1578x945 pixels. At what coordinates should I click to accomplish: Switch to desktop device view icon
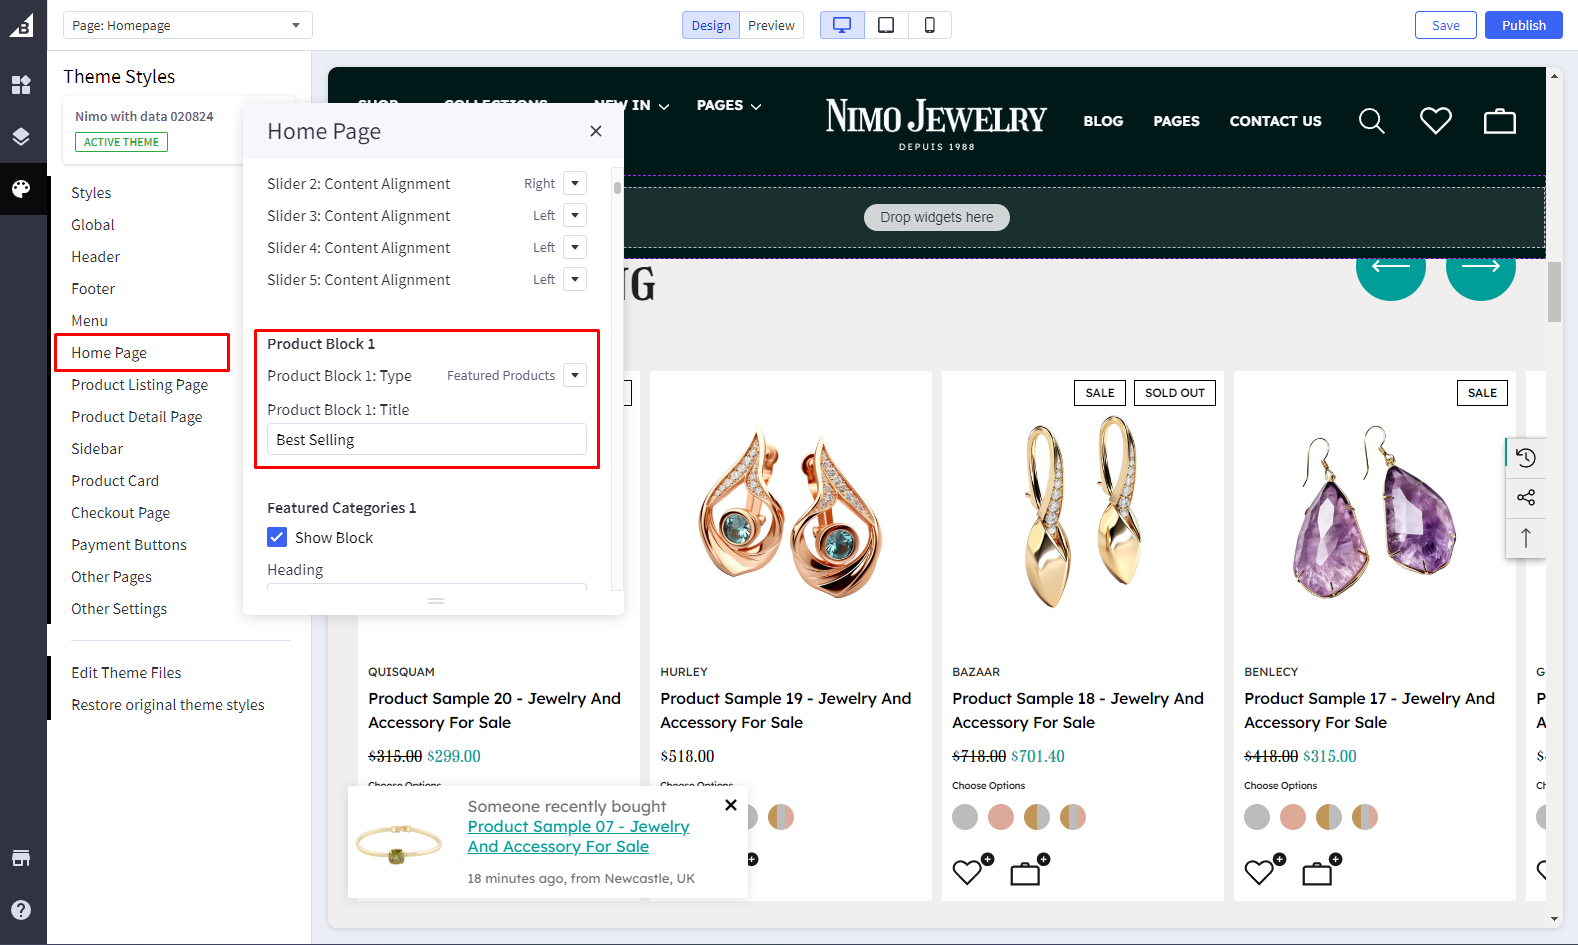[842, 25]
